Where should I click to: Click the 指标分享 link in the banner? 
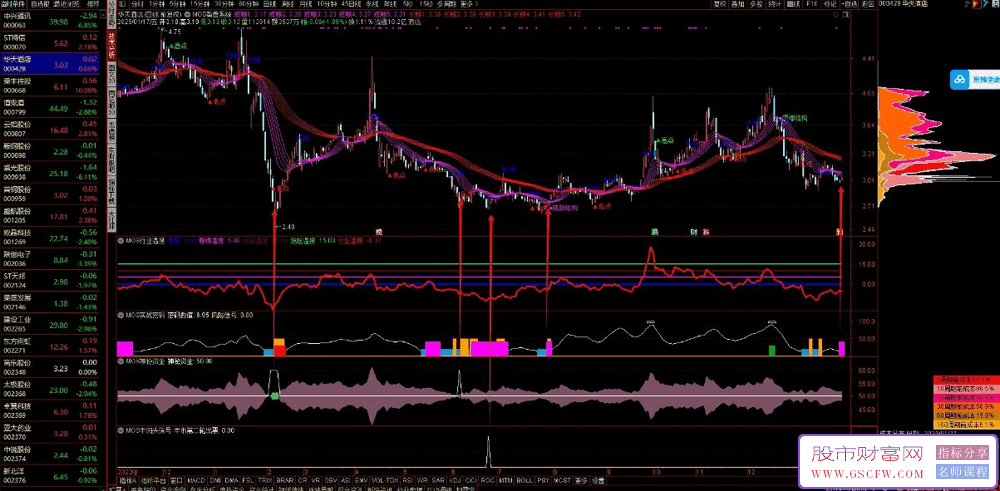[x=962, y=453]
